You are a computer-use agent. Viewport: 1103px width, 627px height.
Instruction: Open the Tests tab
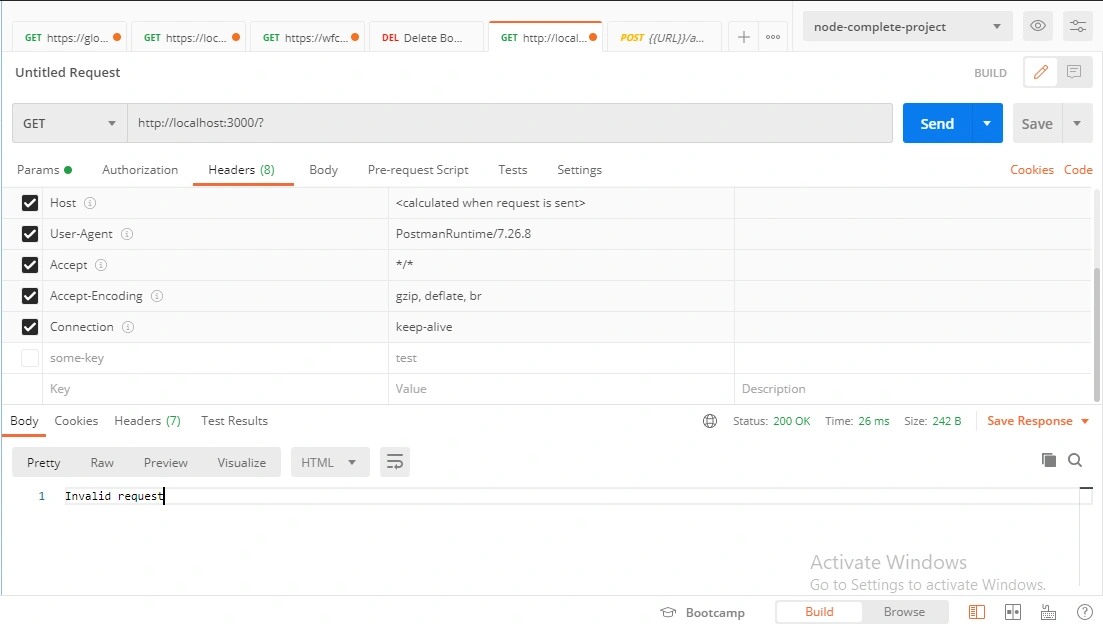pyautogui.click(x=513, y=170)
